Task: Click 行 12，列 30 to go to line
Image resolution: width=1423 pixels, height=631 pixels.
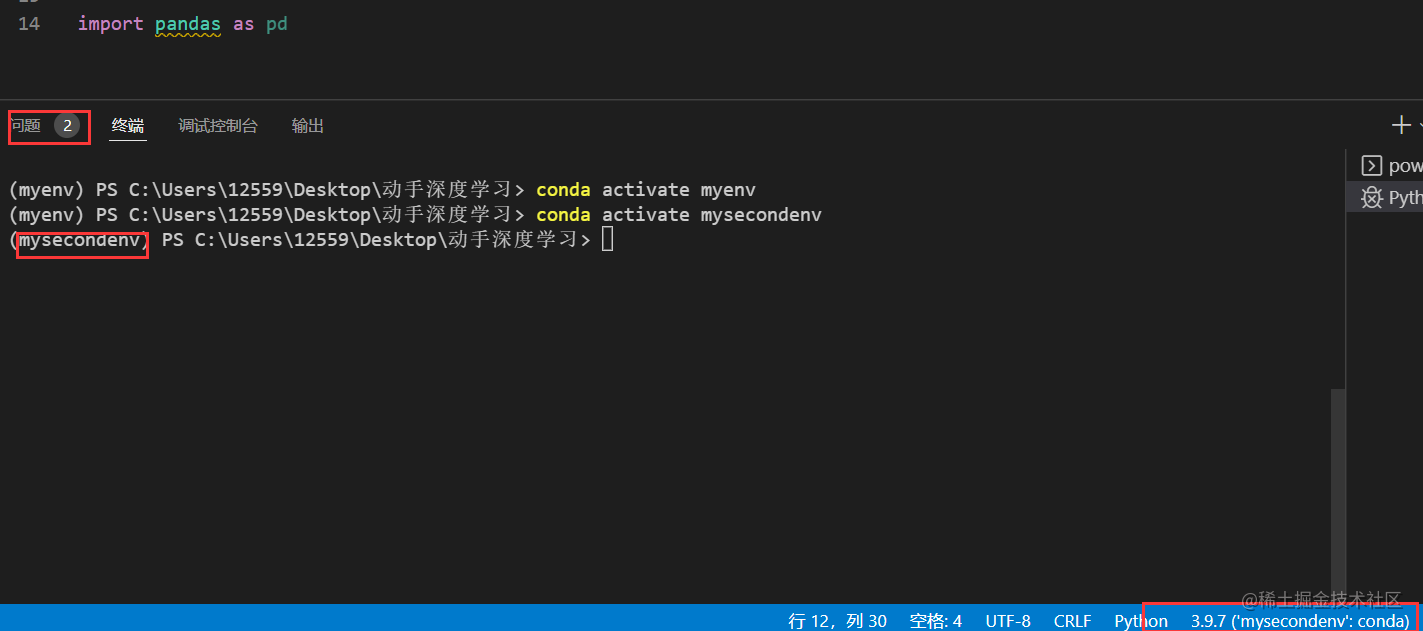Action: [838, 620]
